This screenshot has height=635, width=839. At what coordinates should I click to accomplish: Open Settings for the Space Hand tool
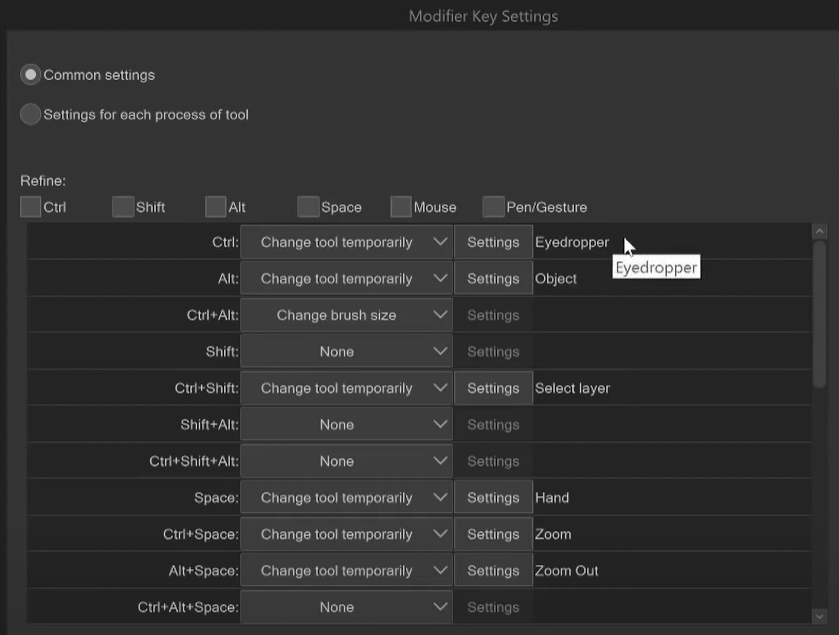click(493, 498)
